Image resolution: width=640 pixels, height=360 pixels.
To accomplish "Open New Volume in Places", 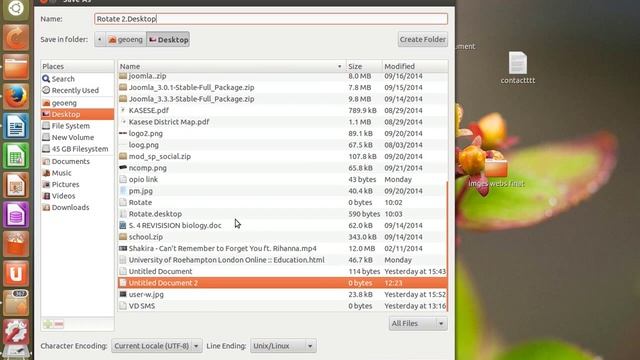I will (x=77, y=137).
